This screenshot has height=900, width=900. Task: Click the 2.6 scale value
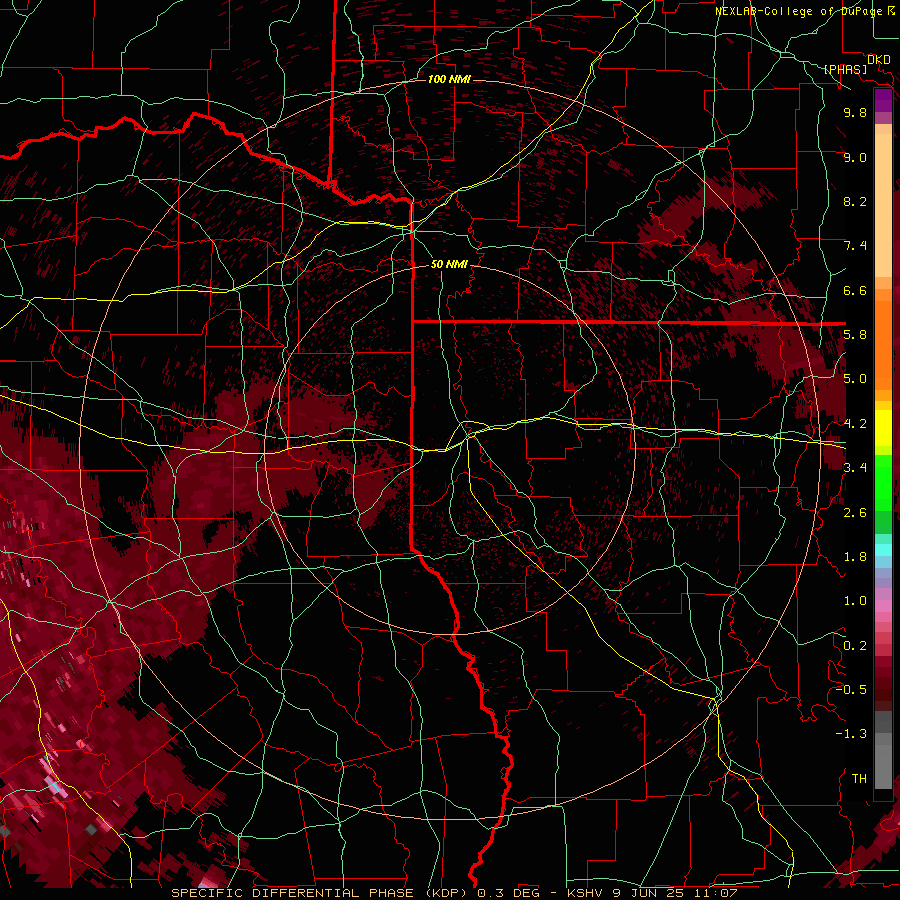point(855,512)
